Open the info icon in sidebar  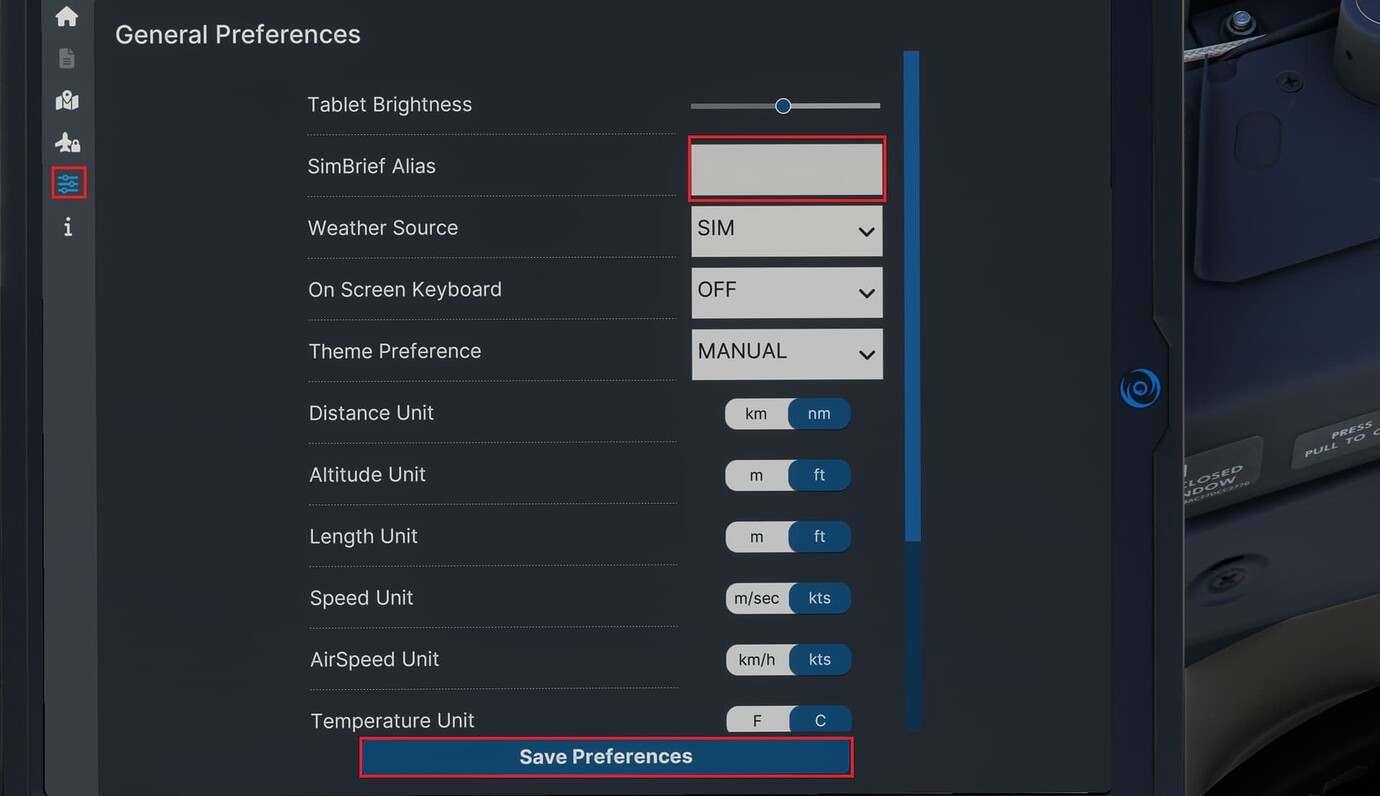pos(67,228)
